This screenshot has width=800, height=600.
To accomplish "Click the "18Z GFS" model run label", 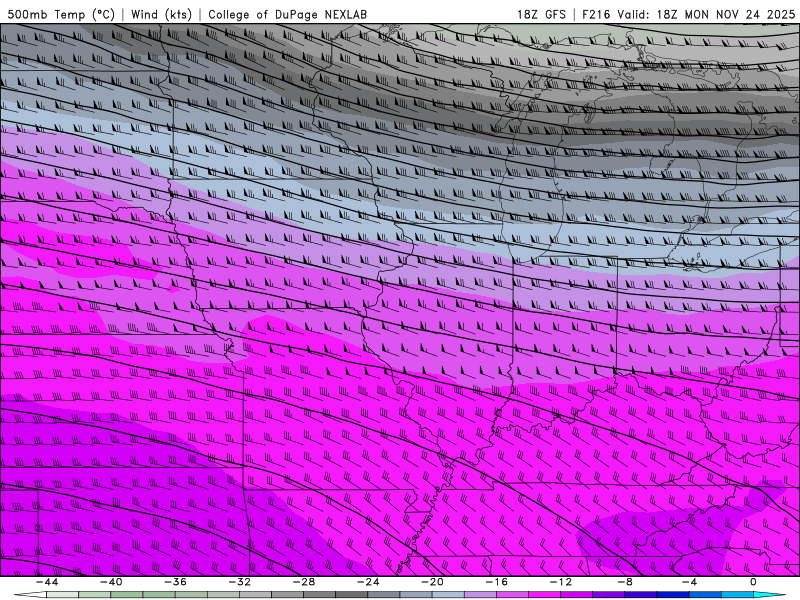I will (x=541, y=14).
